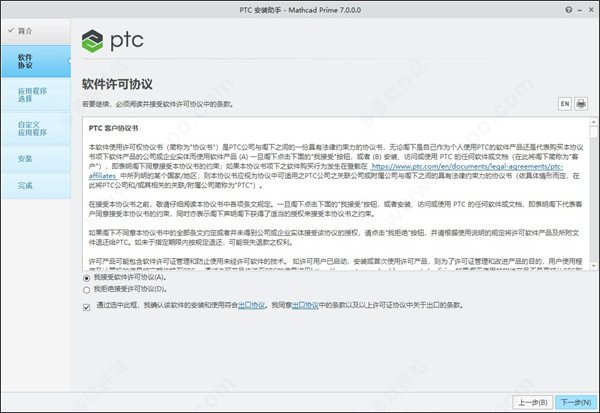Open the second 出口协议 link
Screen dimensions: 600x413
(305, 305)
